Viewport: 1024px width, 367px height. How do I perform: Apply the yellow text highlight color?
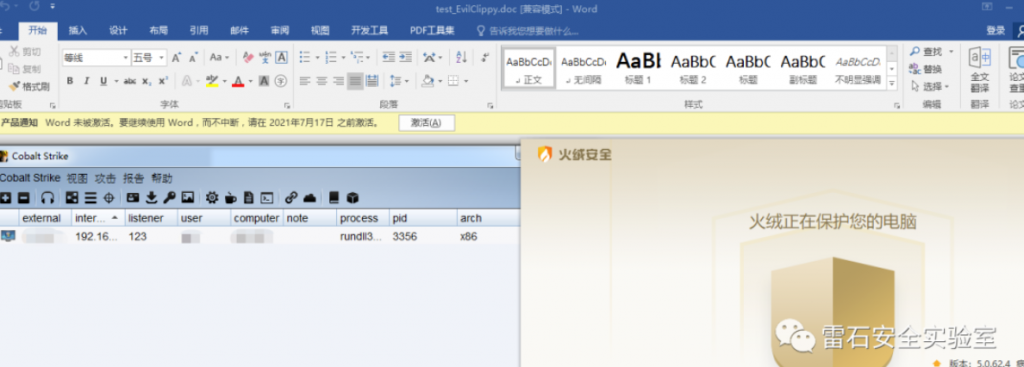click(x=211, y=81)
